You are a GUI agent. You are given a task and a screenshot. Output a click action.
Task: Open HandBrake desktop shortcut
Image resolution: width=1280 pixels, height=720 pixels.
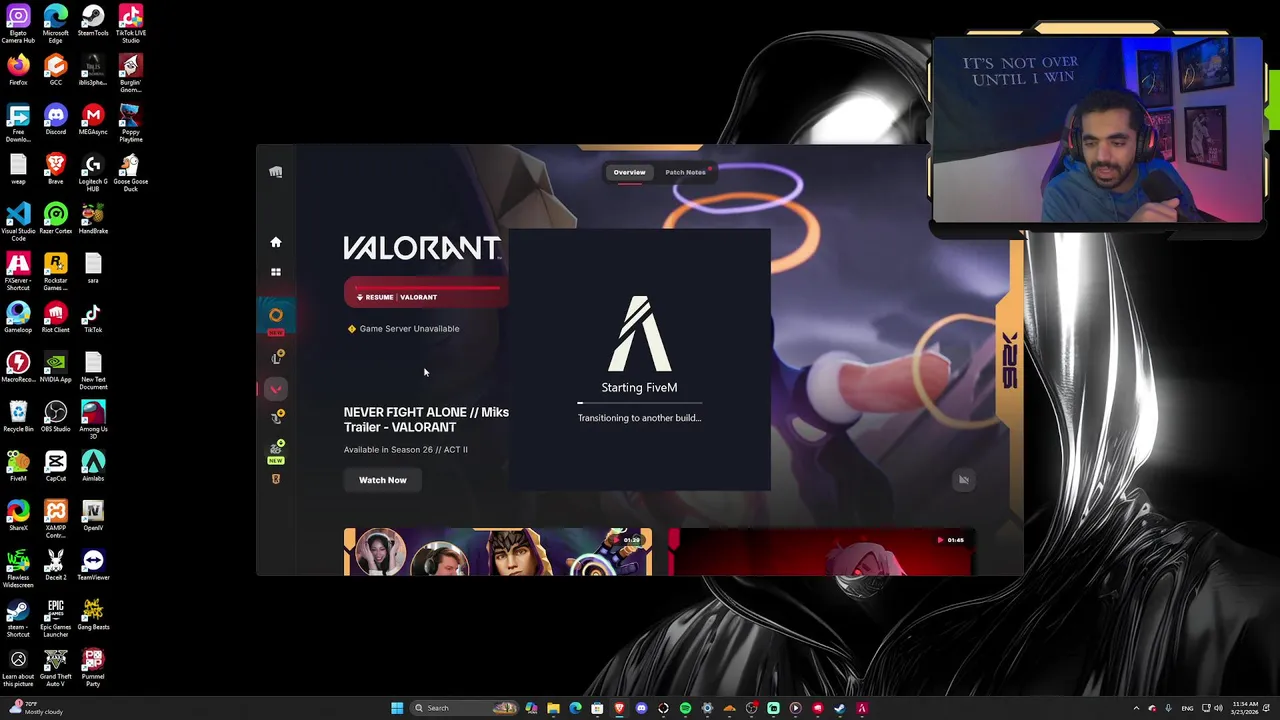(x=93, y=219)
